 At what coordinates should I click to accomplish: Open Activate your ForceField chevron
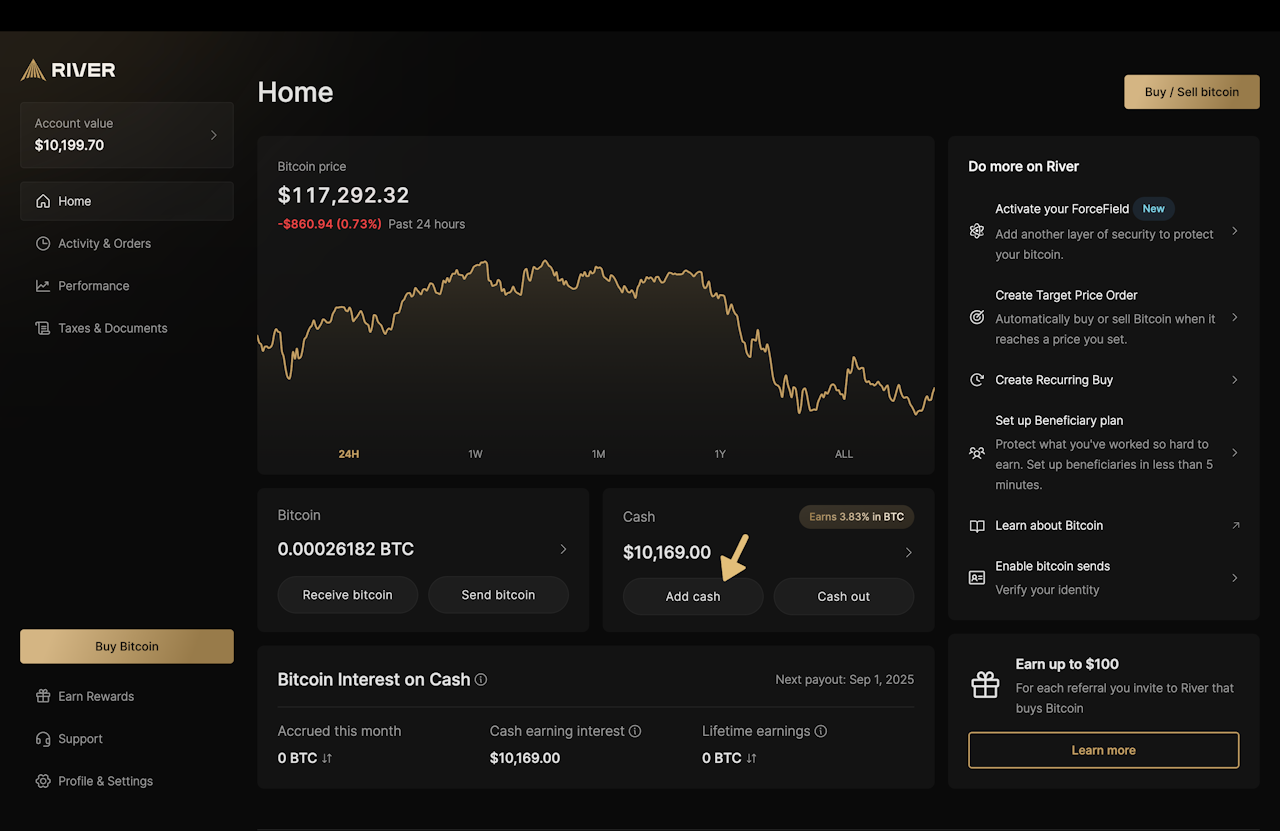(1235, 231)
